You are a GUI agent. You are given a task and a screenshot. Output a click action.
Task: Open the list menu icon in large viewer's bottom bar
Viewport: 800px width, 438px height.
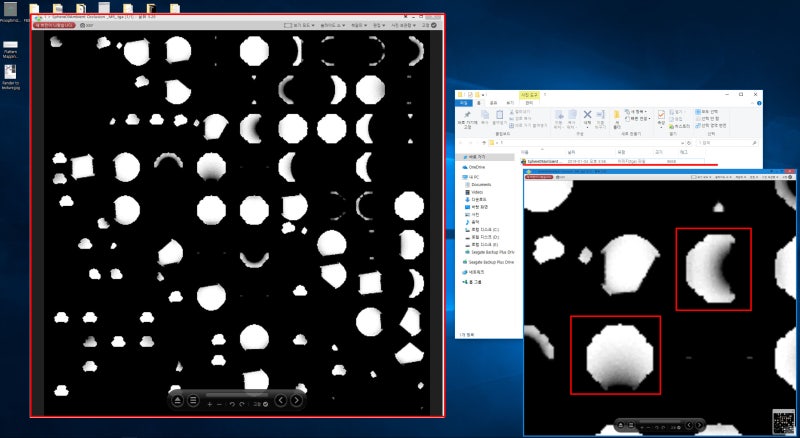193,400
